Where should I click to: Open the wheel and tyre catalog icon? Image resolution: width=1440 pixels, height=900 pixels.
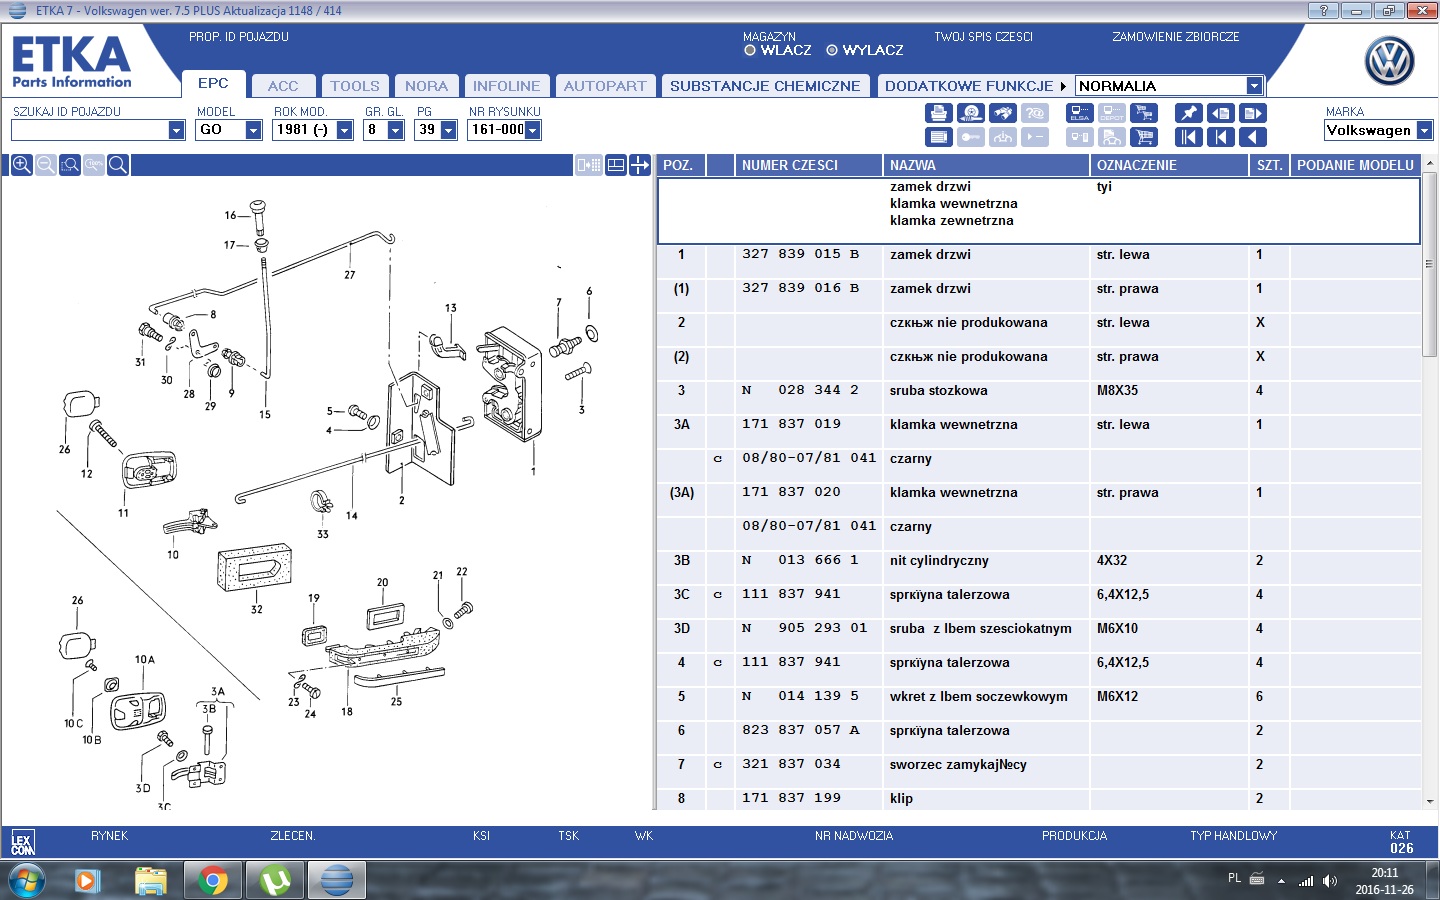tap(970, 113)
